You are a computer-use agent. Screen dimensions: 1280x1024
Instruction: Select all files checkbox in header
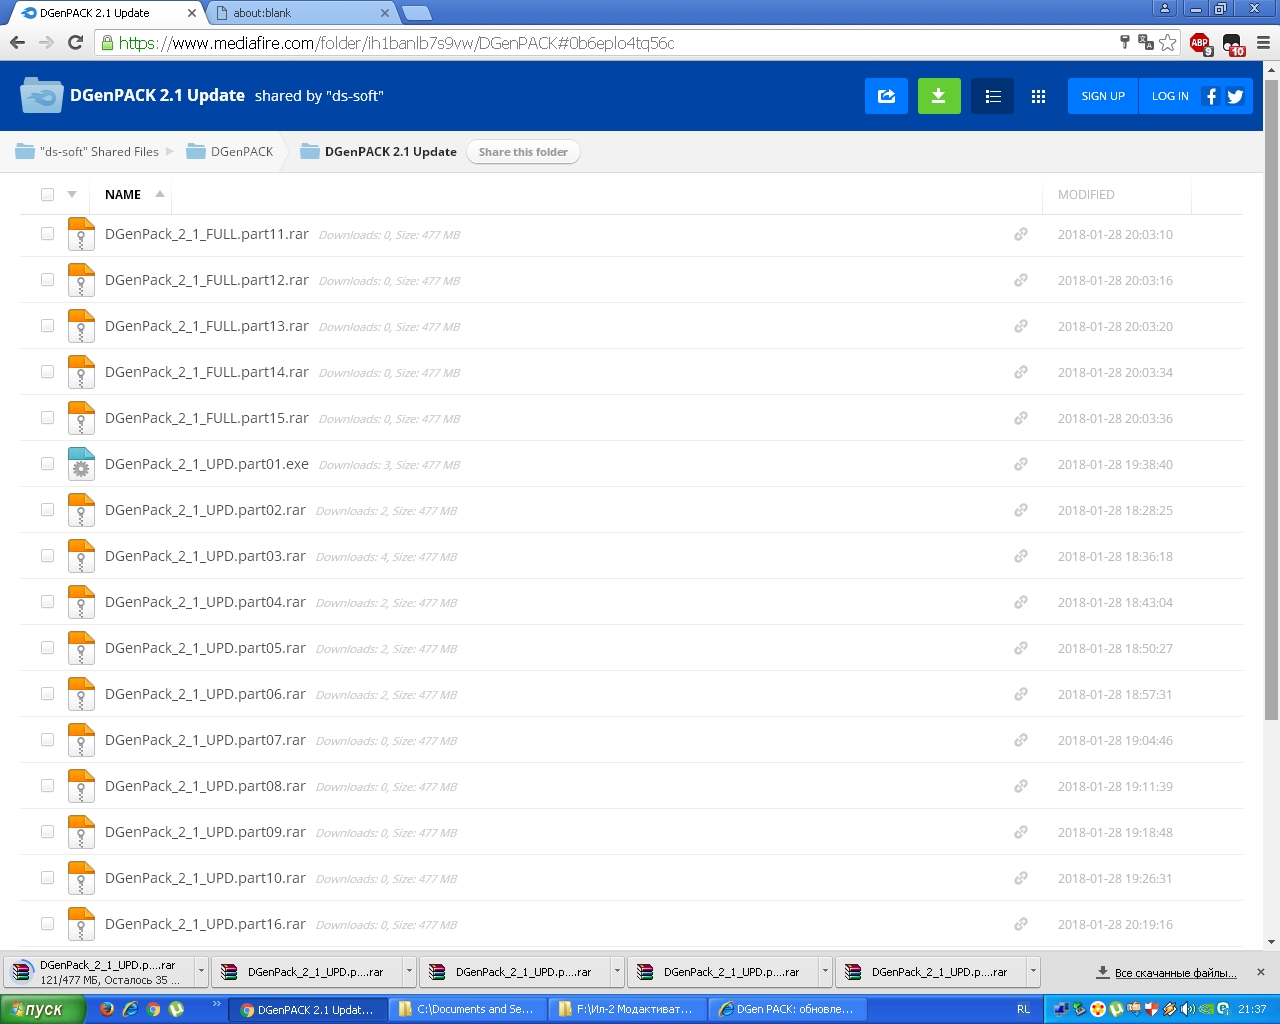pyautogui.click(x=47, y=194)
